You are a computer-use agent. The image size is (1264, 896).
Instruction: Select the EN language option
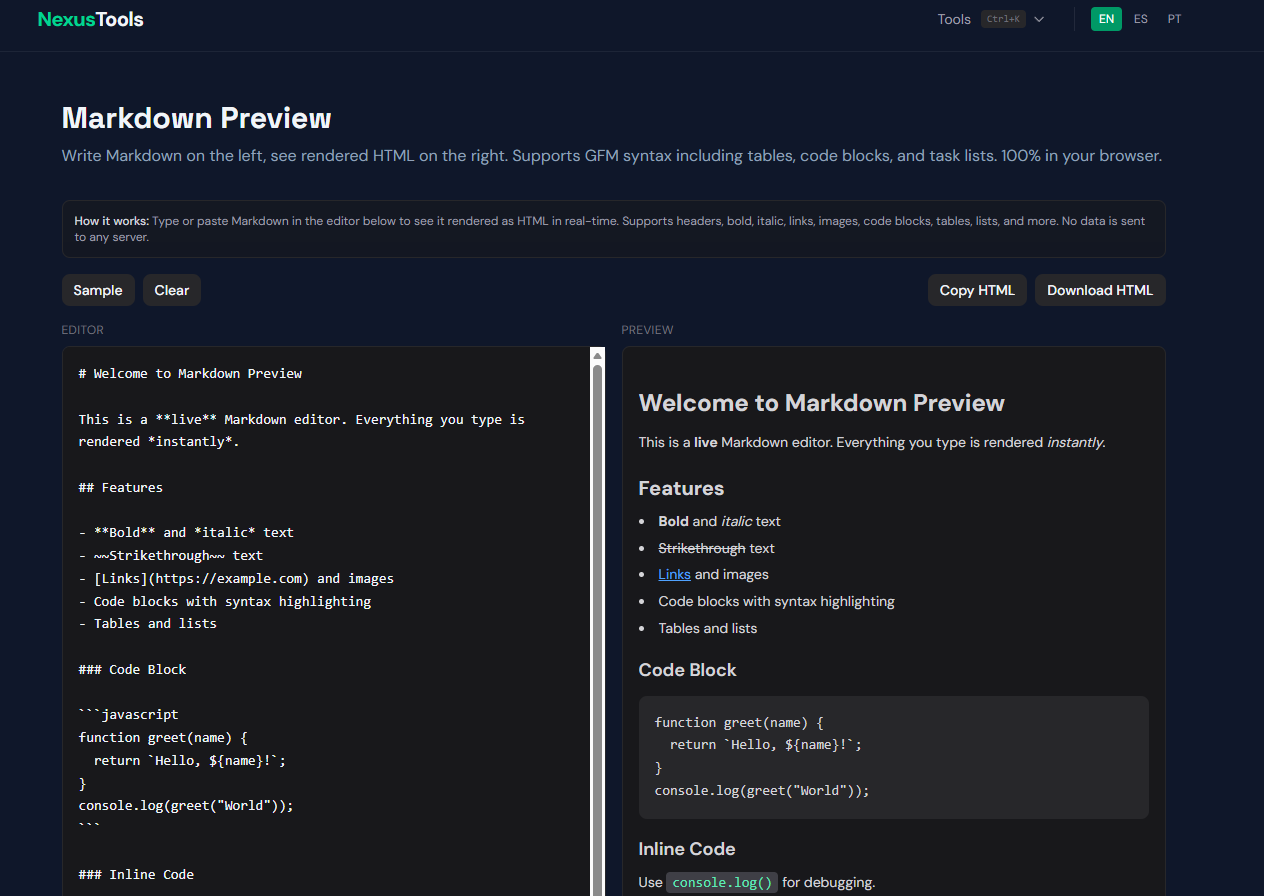tap(1106, 19)
